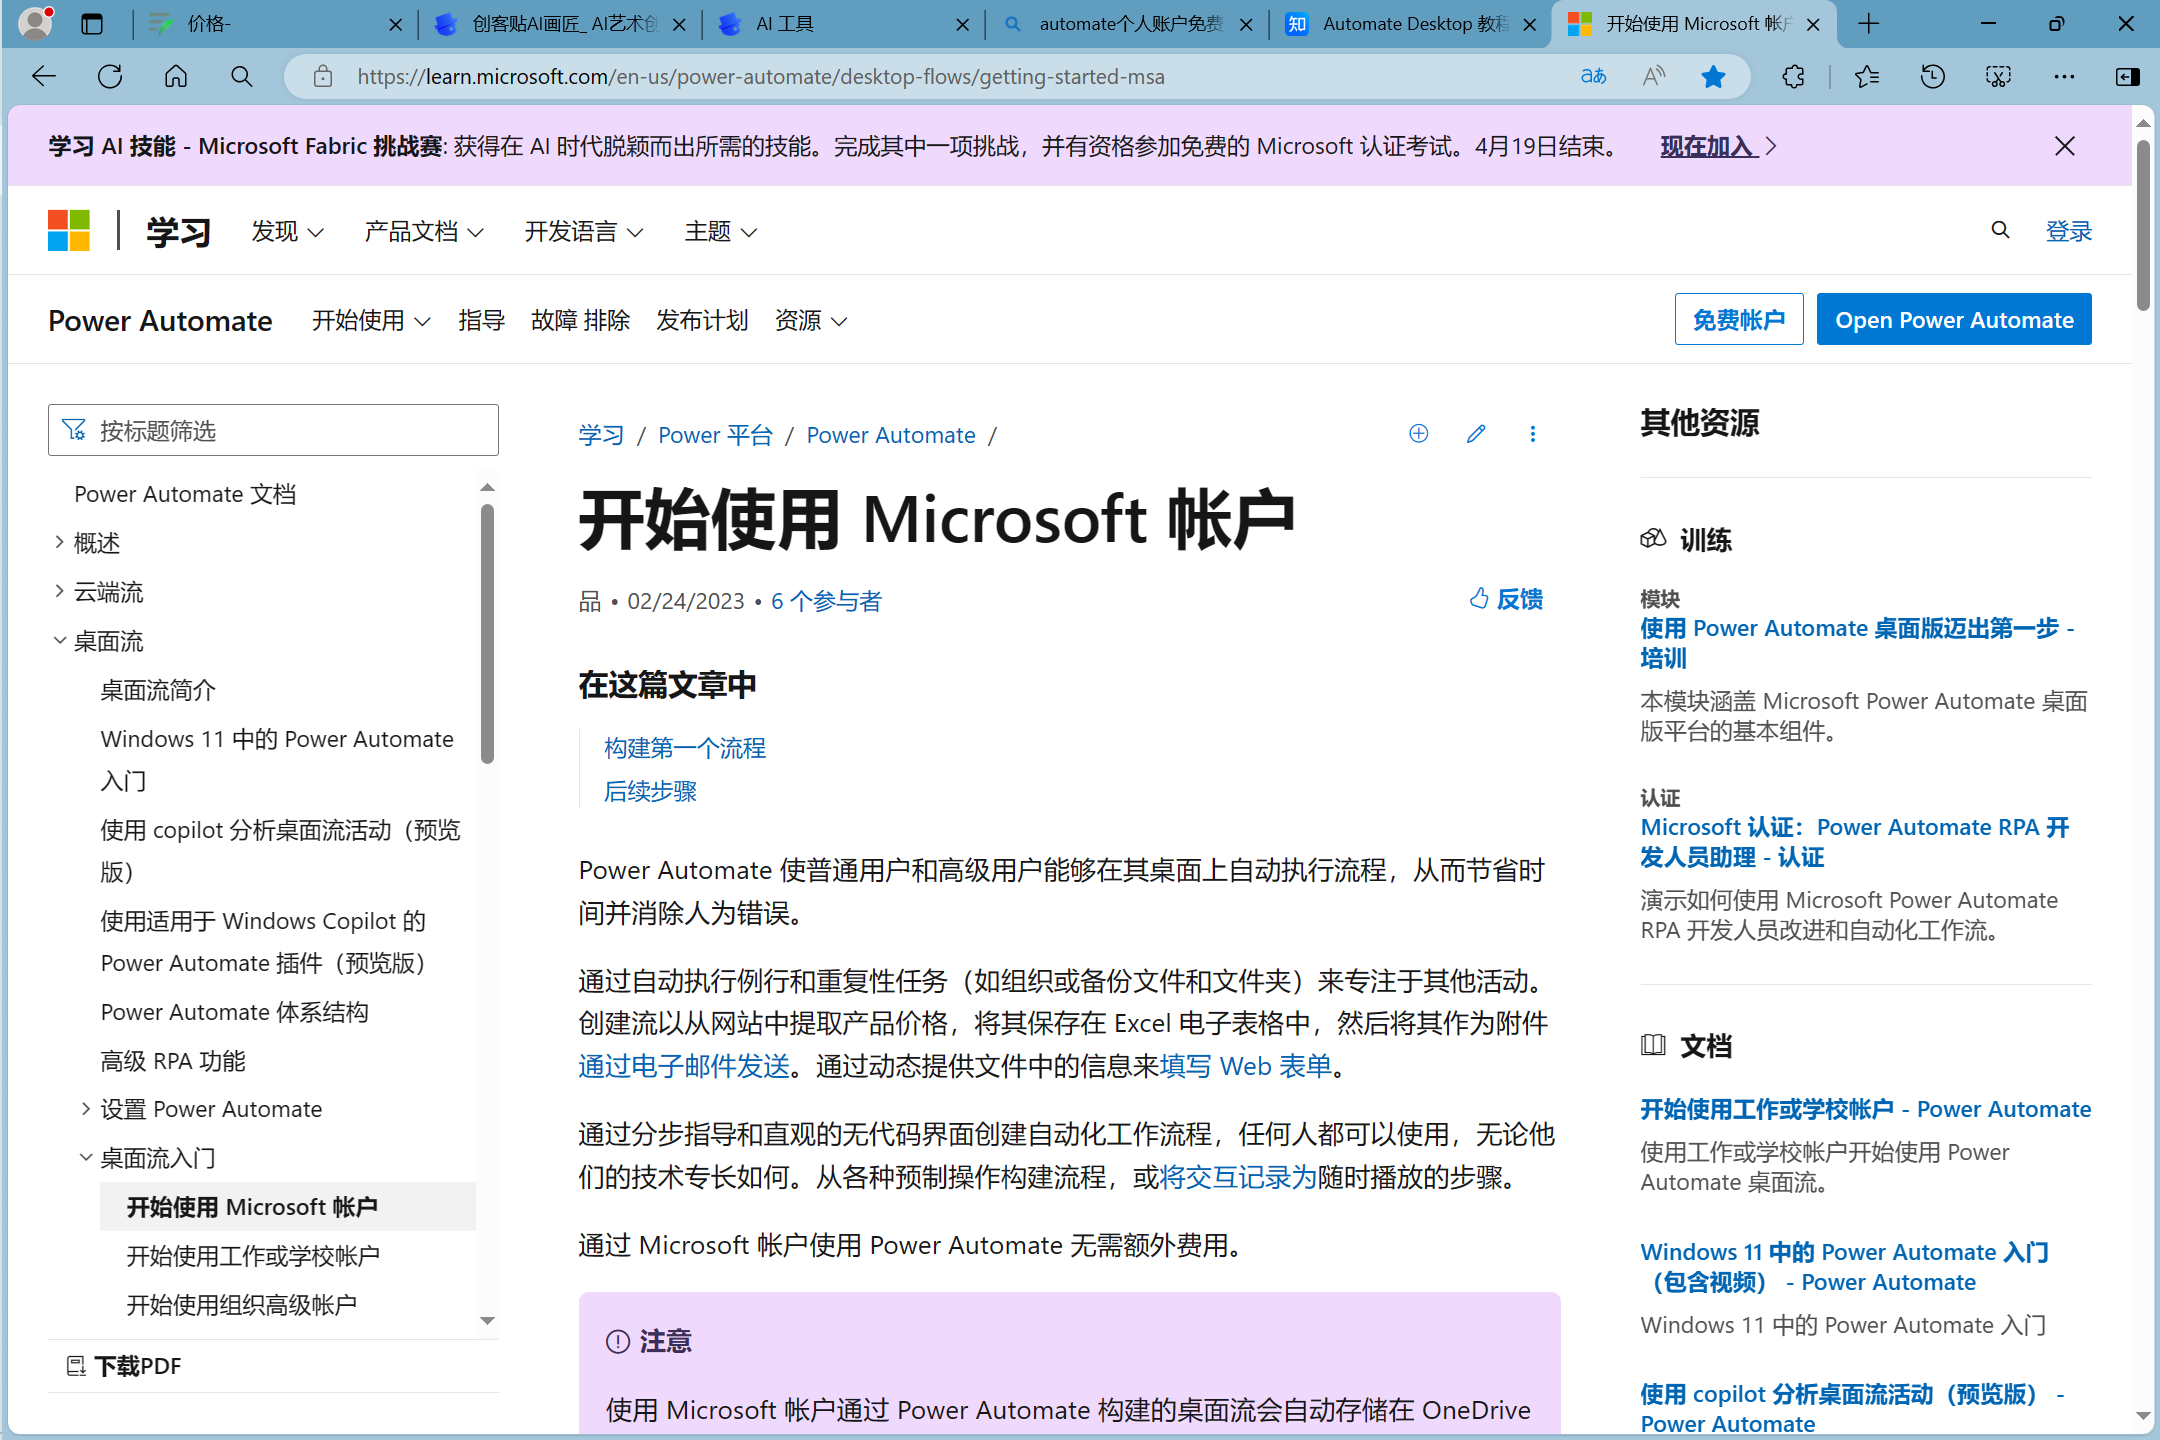Image resolution: width=2160 pixels, height=1440 pixels.
Task: Click the read aloud icon in address bar
Action: pos(1654,77)
